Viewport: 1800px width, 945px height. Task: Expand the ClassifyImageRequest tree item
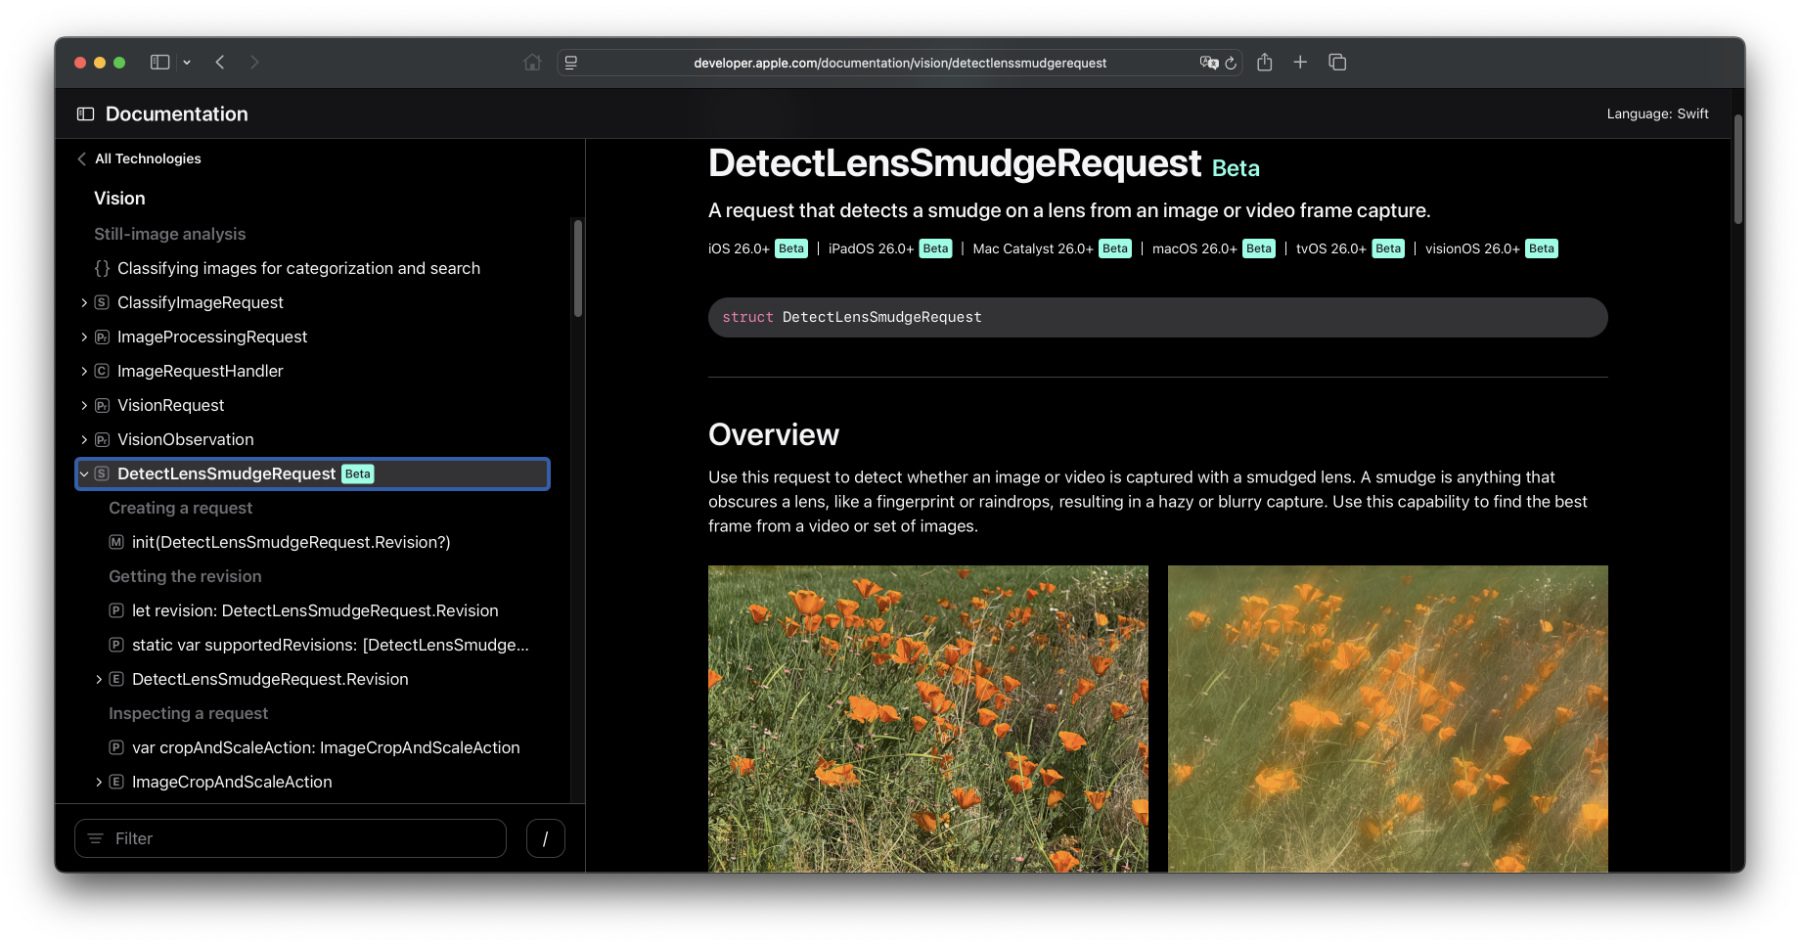[x=84, y=303]
